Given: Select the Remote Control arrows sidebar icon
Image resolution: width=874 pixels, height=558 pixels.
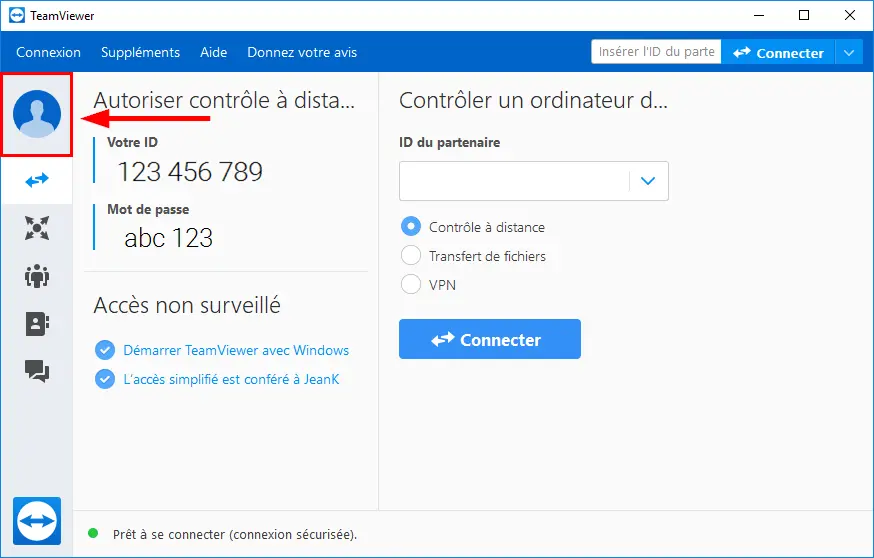Looking at the screenshot, I should [x=37, y=180].
